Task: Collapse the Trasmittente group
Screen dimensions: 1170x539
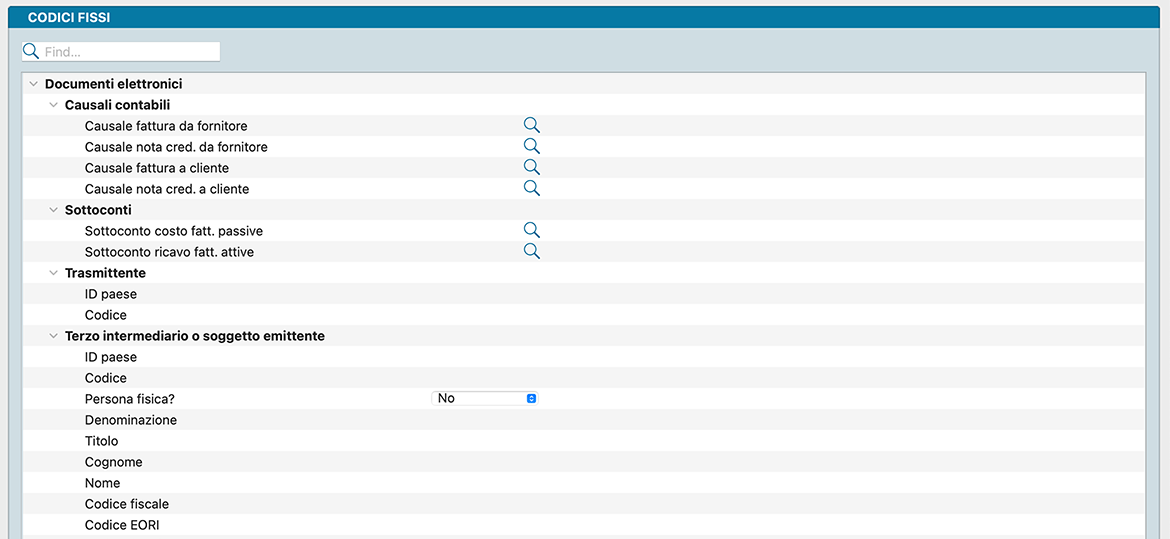Action: click(54, 273)
